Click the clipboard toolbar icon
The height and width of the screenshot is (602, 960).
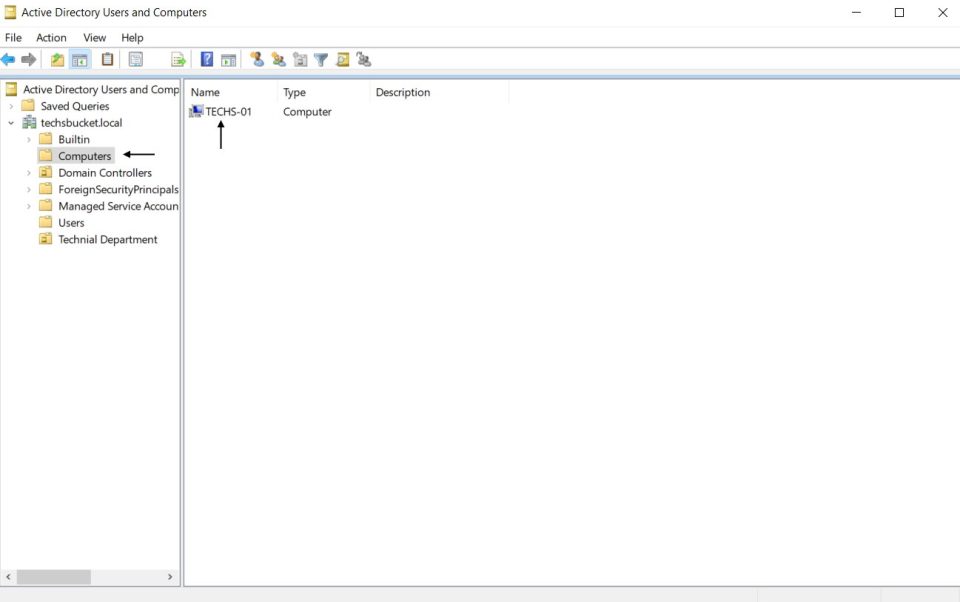[x=107, y=59]
